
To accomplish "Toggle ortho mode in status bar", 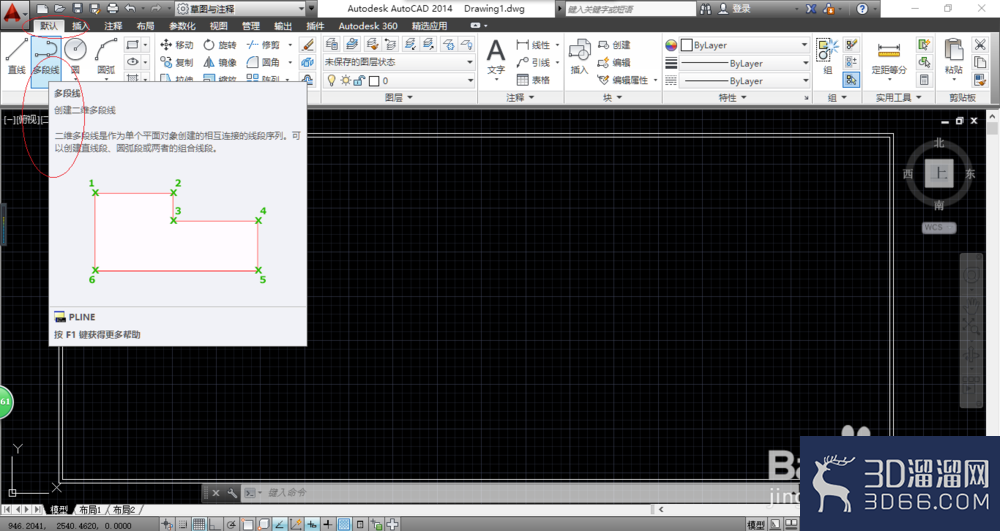I will [x=215, y=525].
